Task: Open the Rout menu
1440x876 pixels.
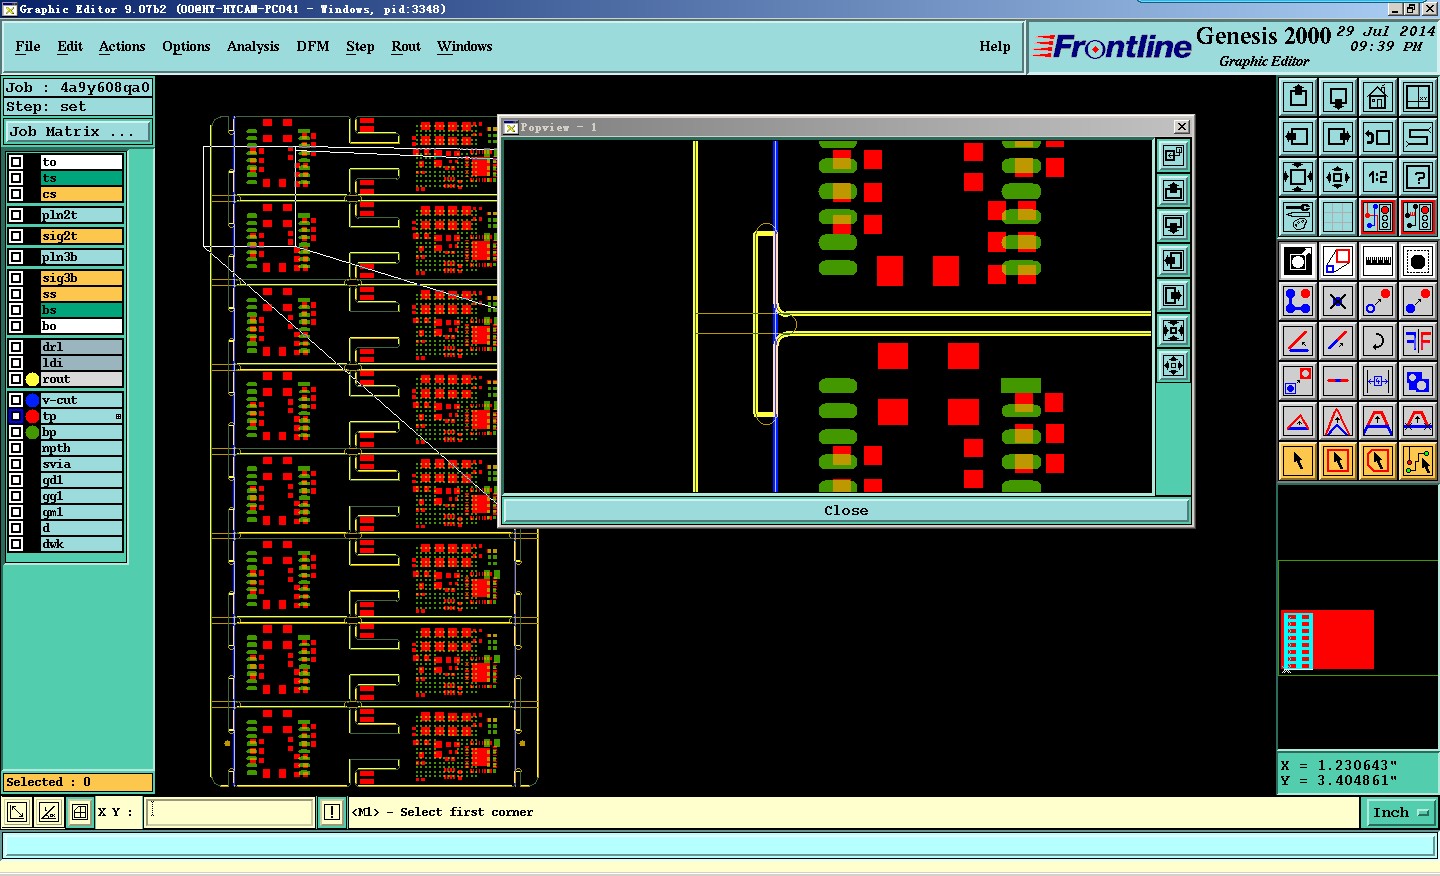Action: point(406,46)
